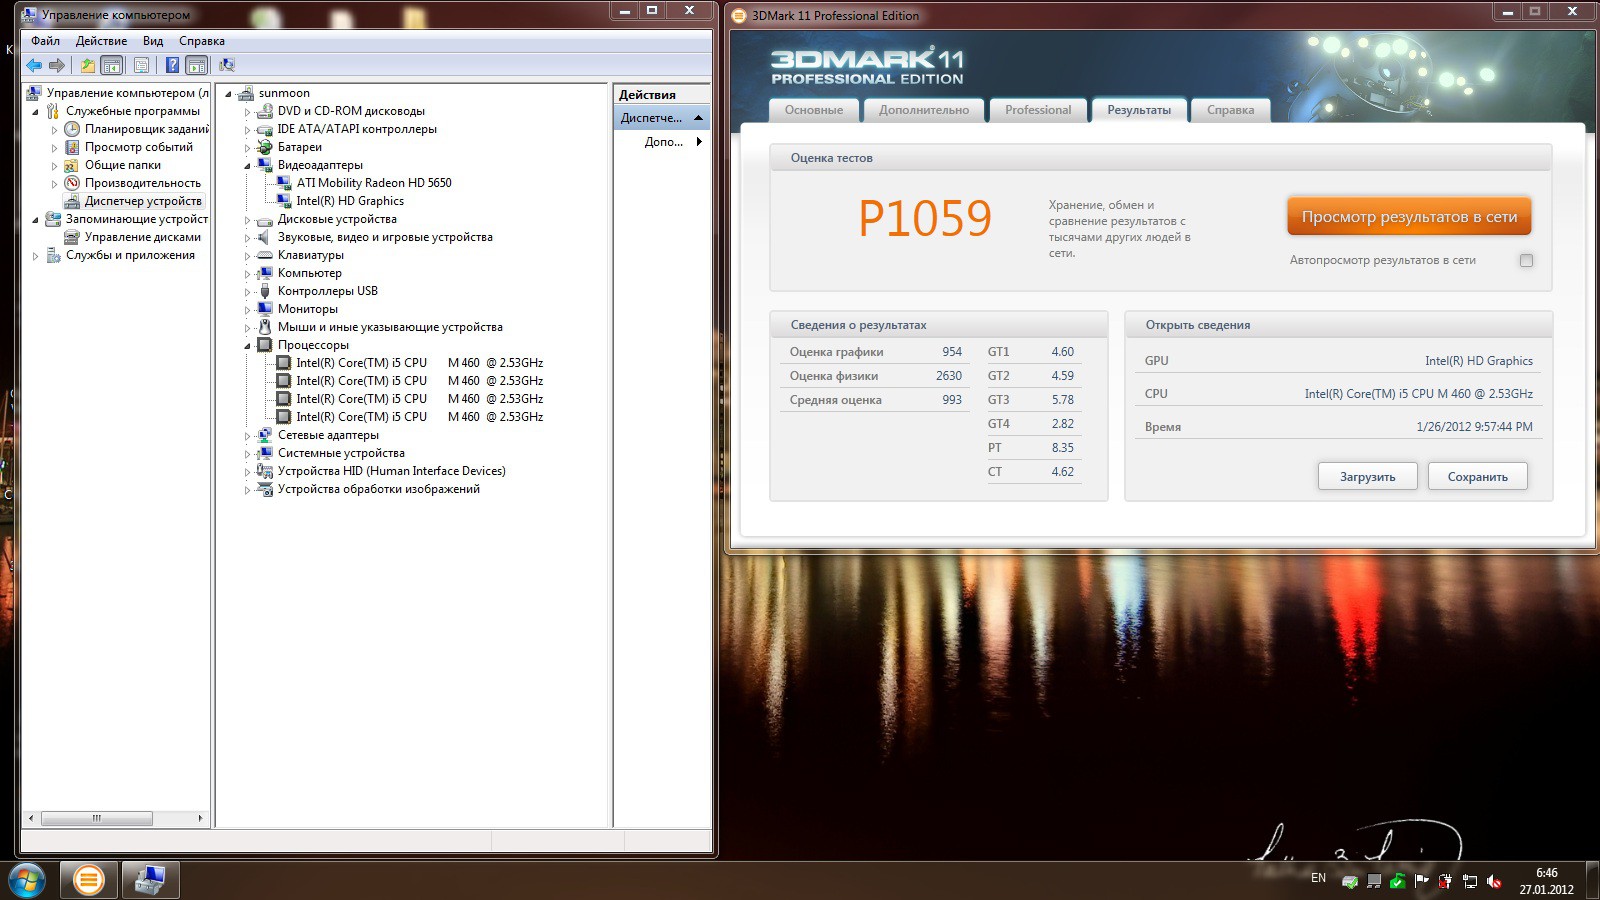Switch to the Дополнительно tab in 3DMark

(924, 110)
